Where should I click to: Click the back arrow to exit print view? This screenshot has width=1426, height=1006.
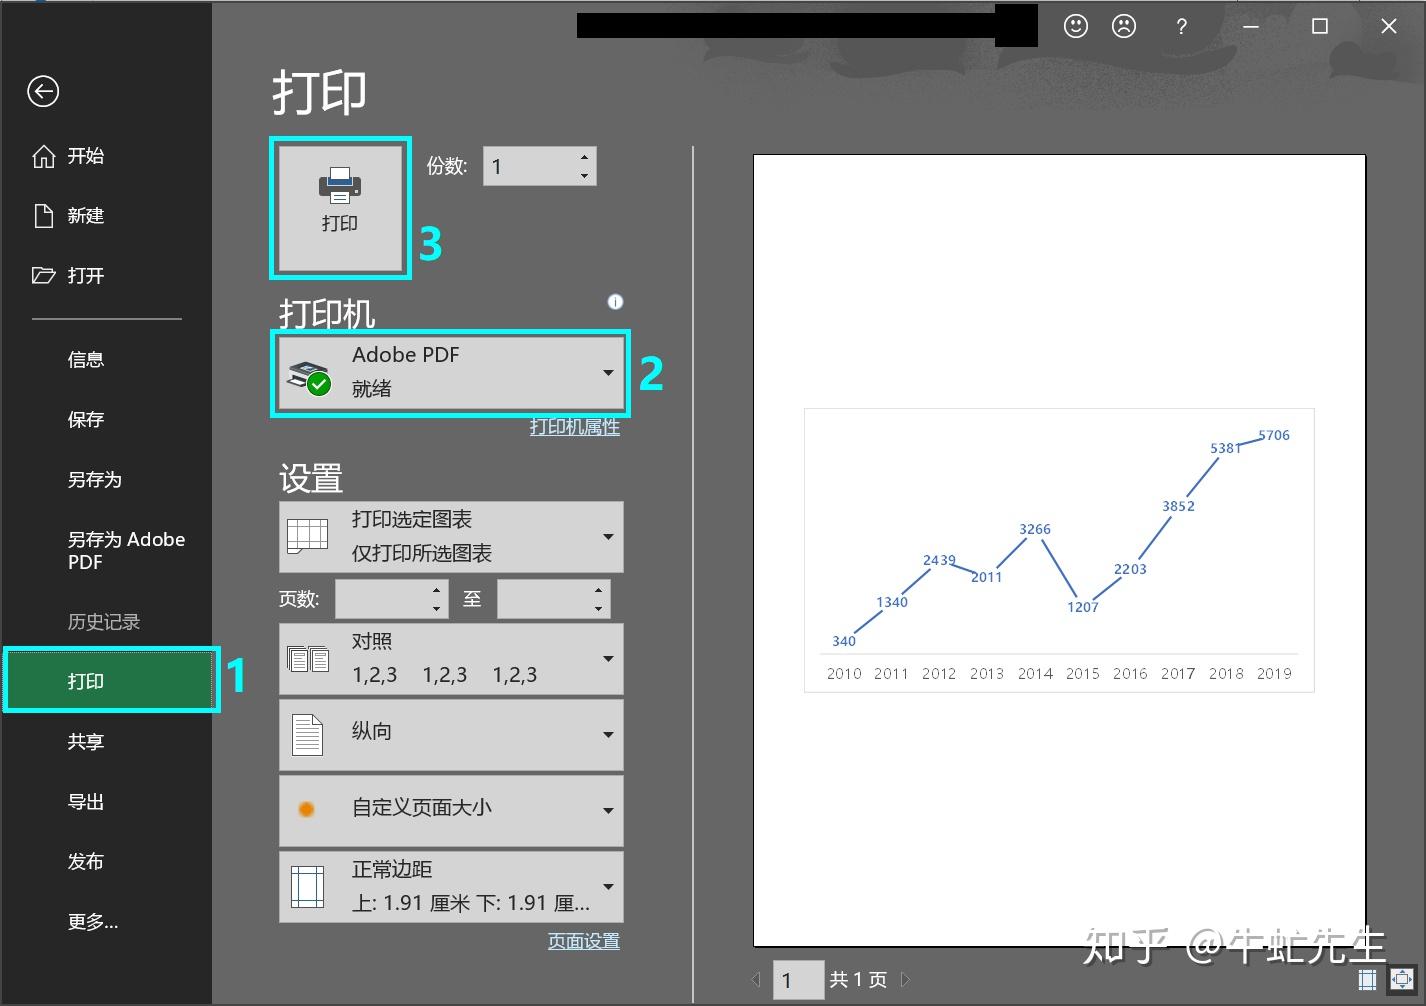(x=42, y=91)
